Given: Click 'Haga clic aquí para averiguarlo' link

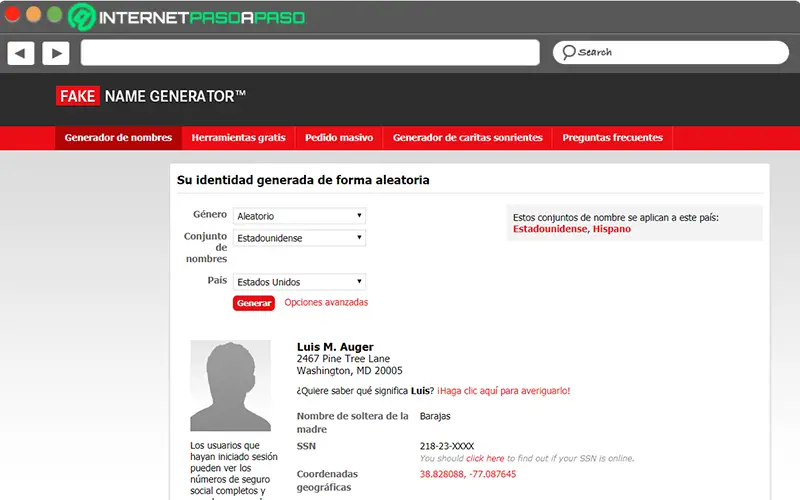Looking at the screenshot, I should [504, 391].
